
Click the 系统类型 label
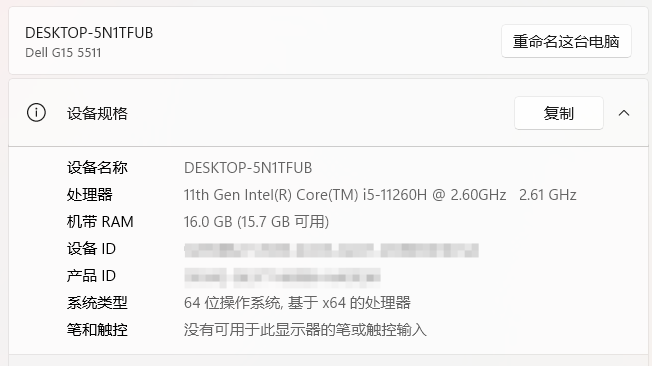pyautogui.click(x=97, y=303)
